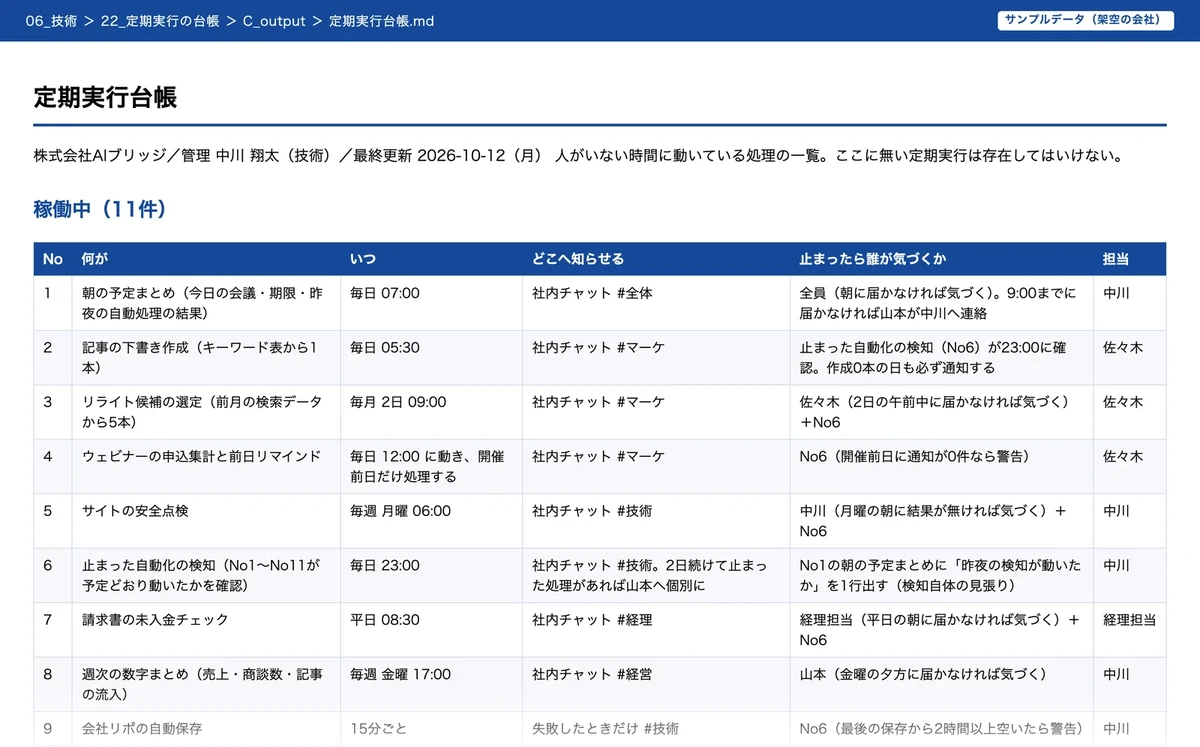Open the 06_技術 breadcrumb folder

(x=51, y=21)
